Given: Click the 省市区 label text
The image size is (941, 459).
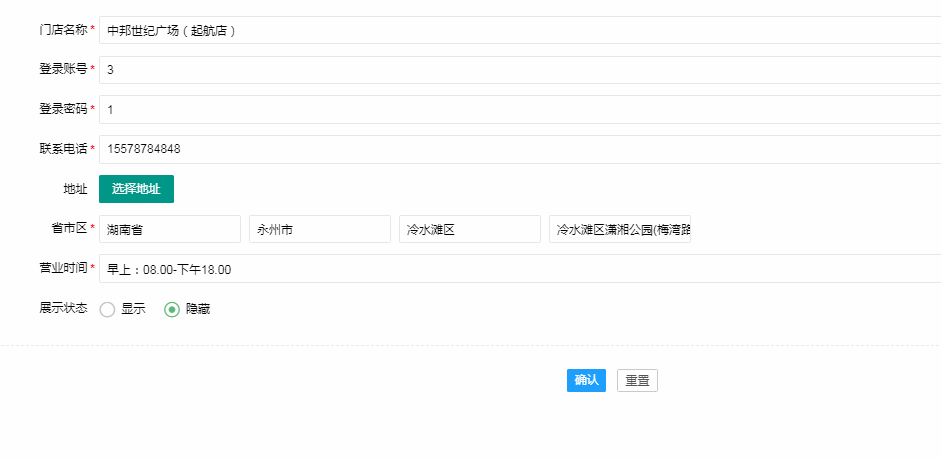Looking at the screenshot, I should coord(70,228).
